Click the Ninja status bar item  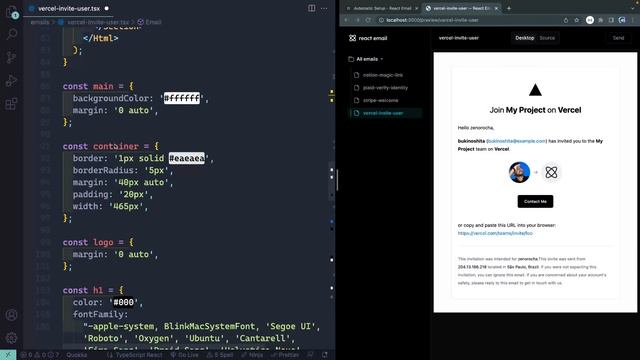pos(252,355)
